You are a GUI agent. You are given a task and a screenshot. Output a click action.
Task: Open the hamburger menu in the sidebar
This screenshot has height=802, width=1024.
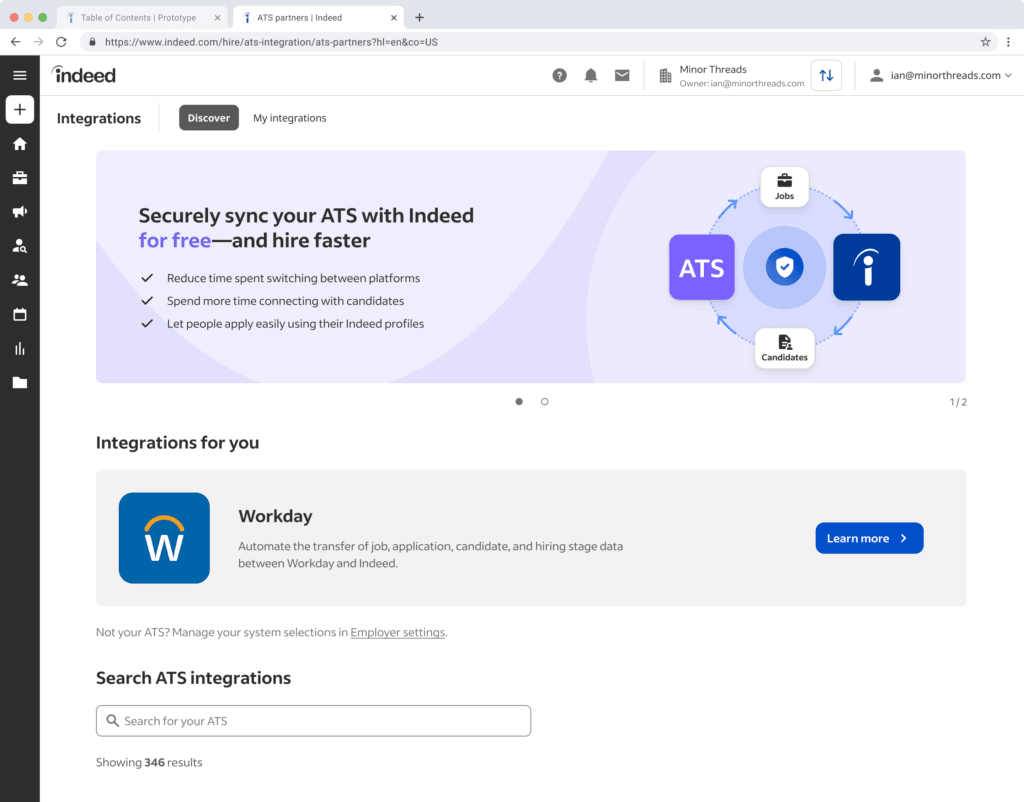pyautogui.click(x=20, y=75)
